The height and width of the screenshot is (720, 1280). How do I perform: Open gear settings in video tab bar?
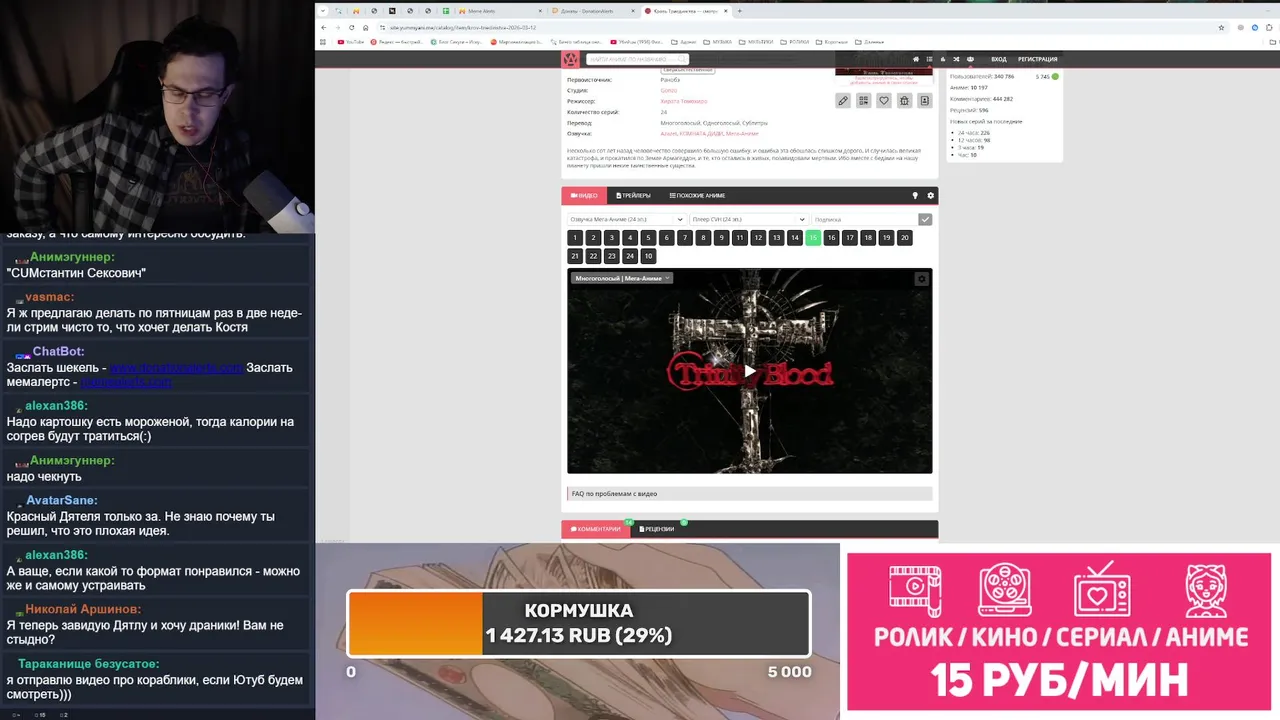930,196
